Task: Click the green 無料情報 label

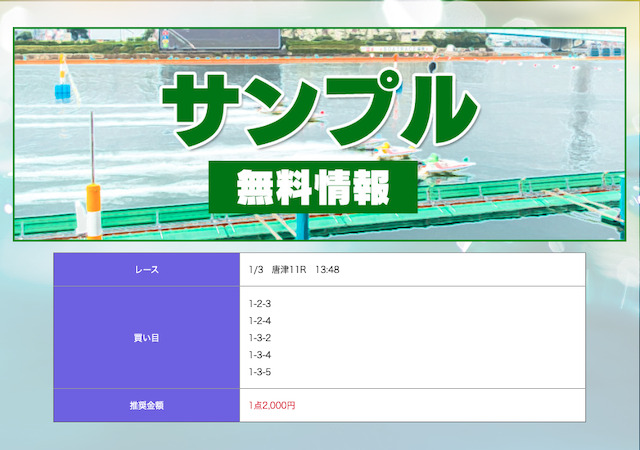Action: (312, 187)
